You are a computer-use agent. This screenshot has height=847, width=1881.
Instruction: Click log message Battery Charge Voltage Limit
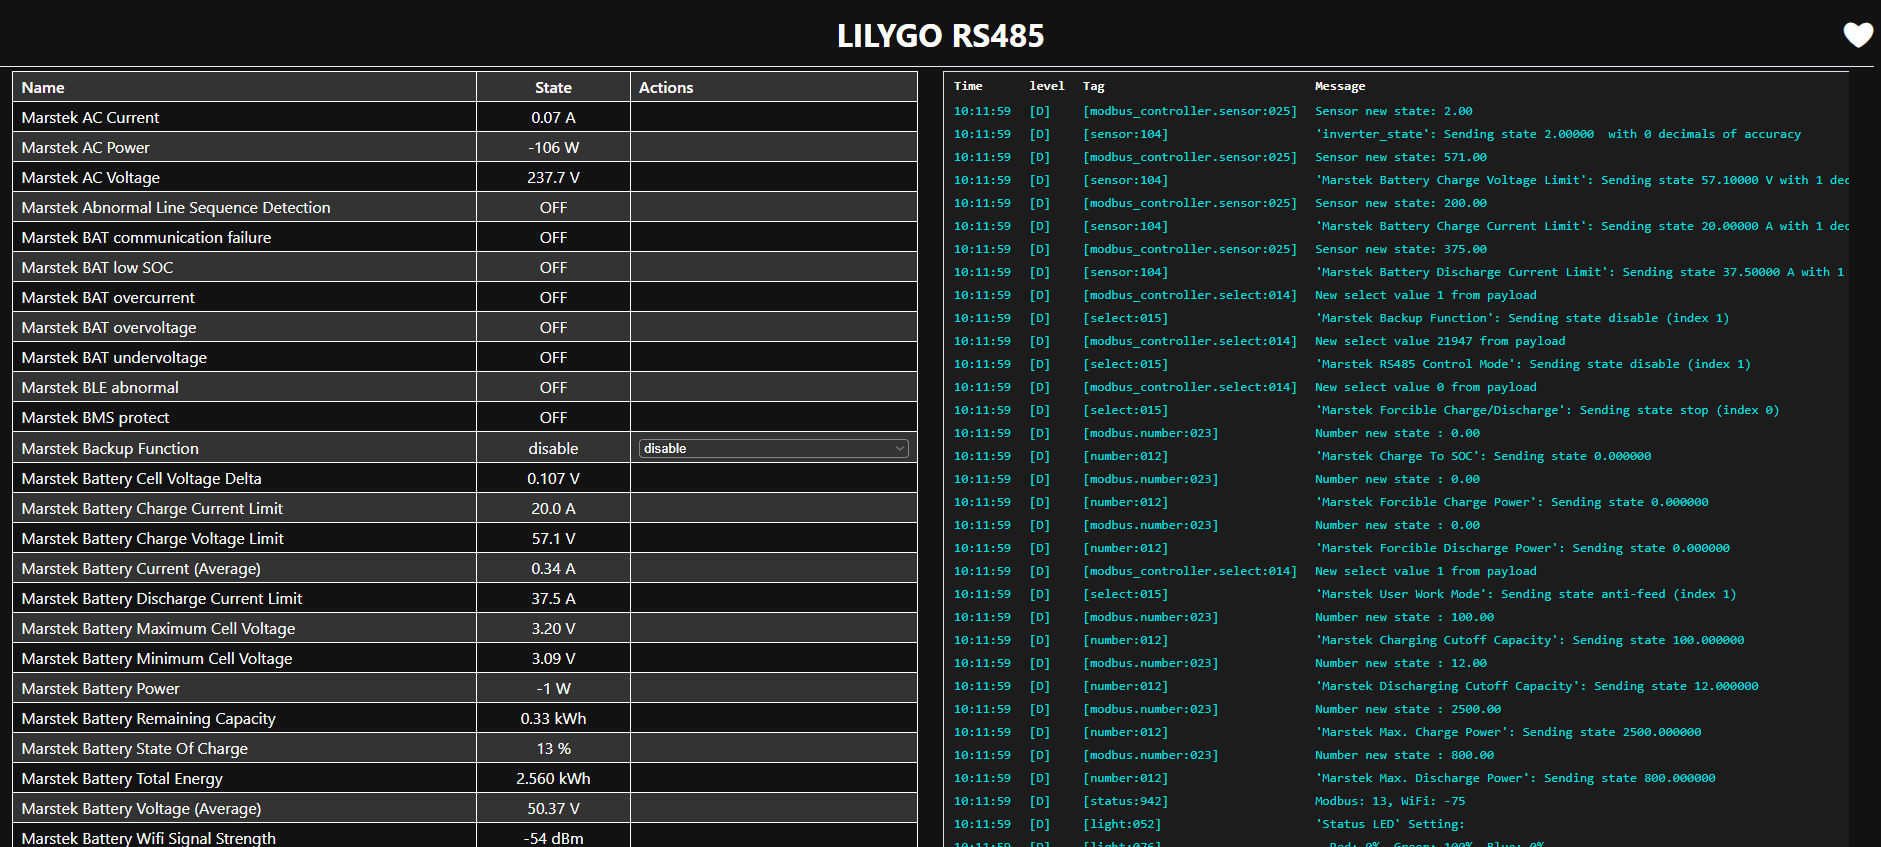(x=1581, y=180)
